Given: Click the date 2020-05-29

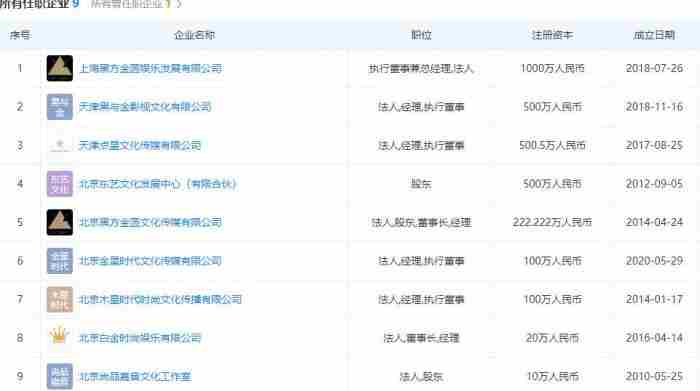Looking at the screenshot, I should pyautogui.click(x=654, y=261).
